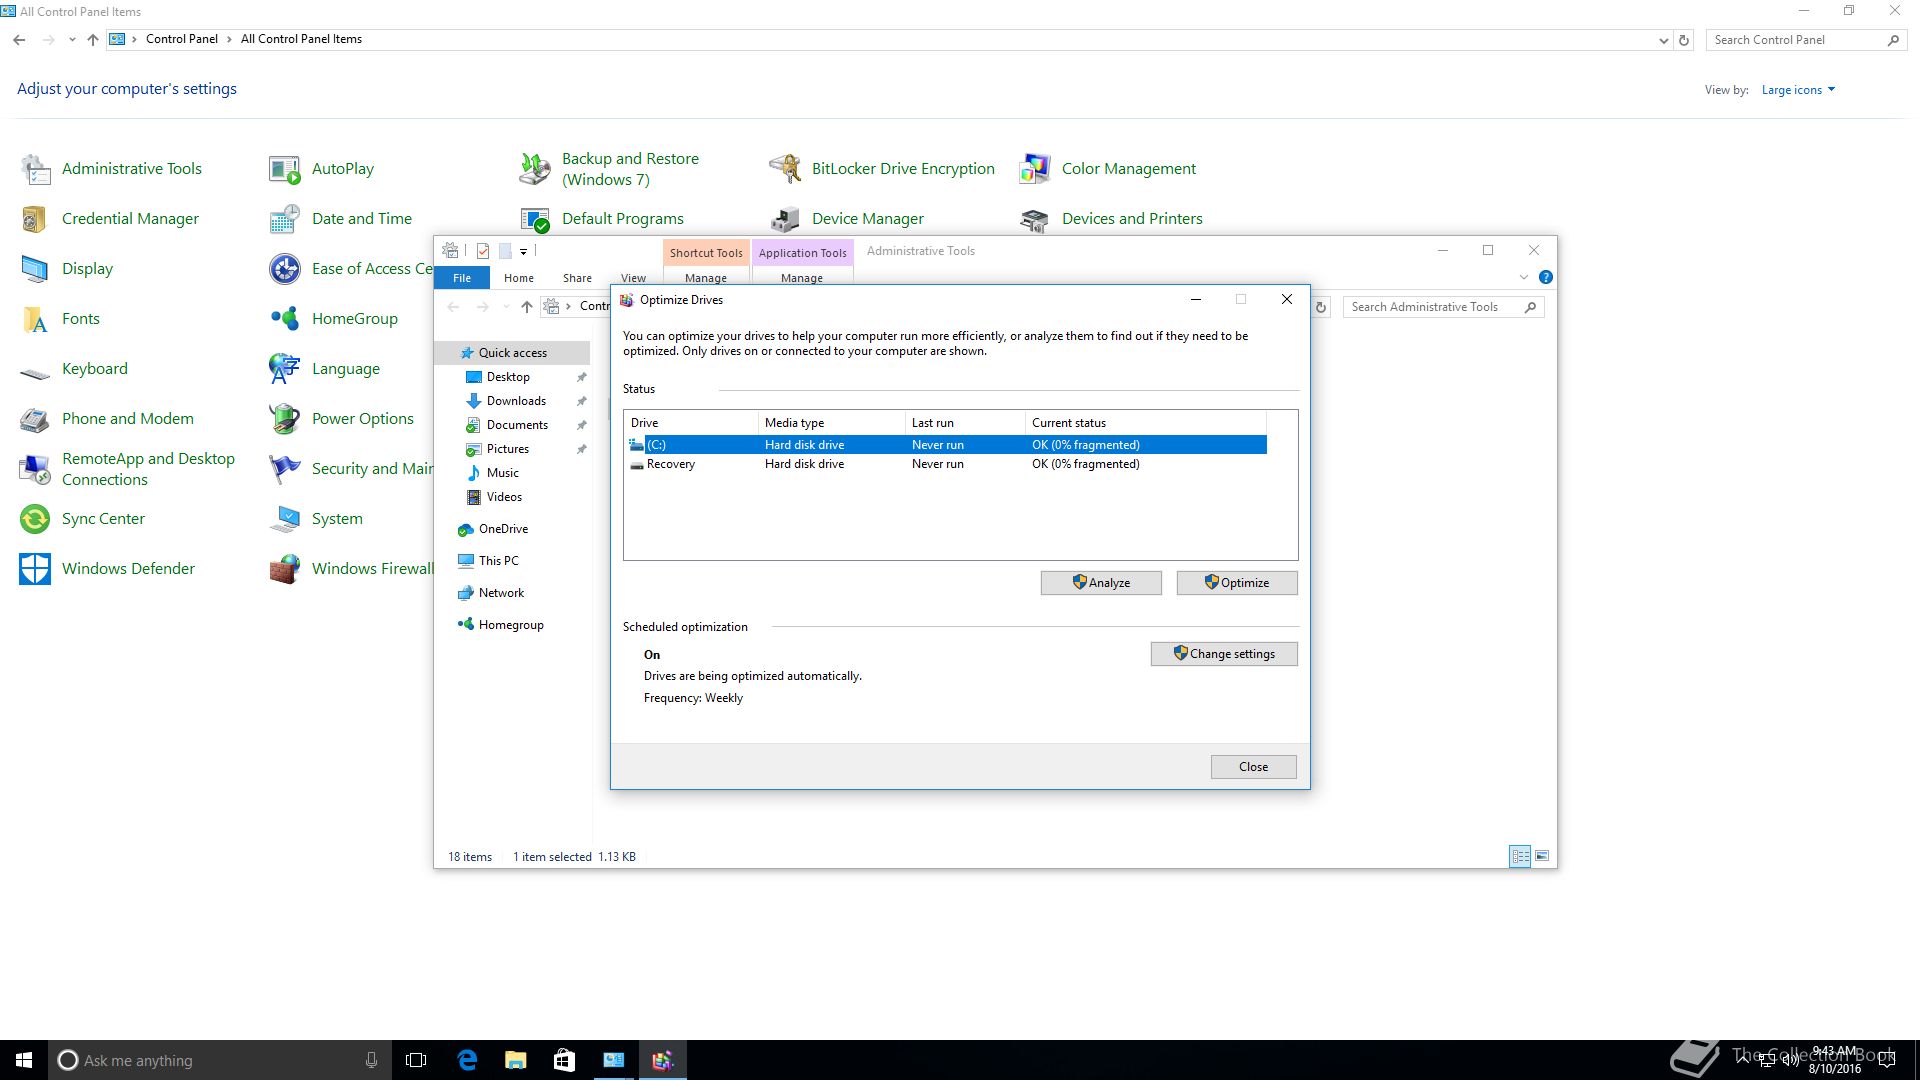
Task: Open This PC in the navigation pane
Action: pyautogui.click(x=498, y=561)
